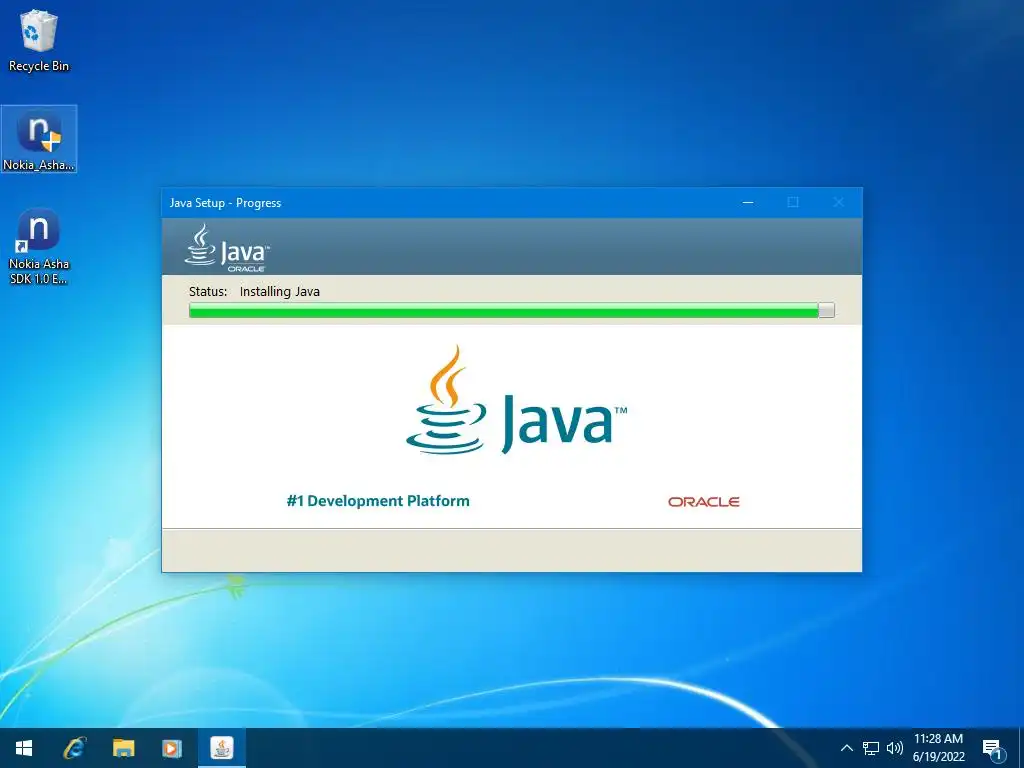Click the Show Desktop strip at taskbar end
The image size is (1024, 768).
1021,748
